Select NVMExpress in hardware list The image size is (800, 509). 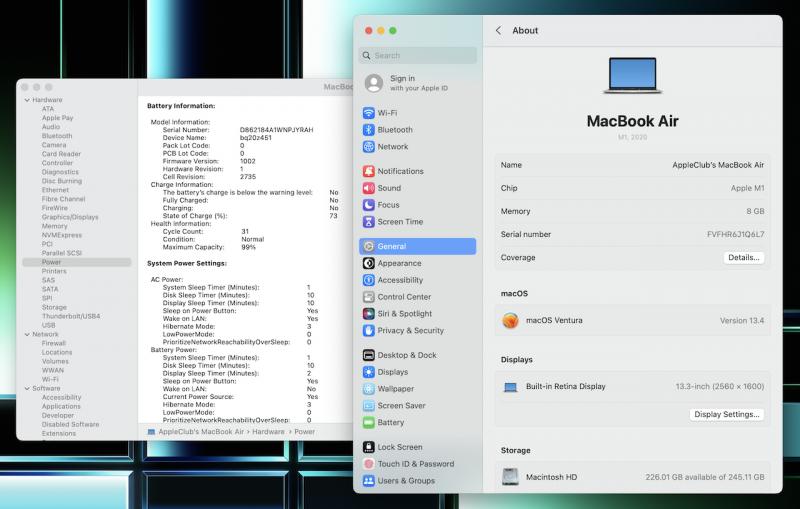[62, 235]
